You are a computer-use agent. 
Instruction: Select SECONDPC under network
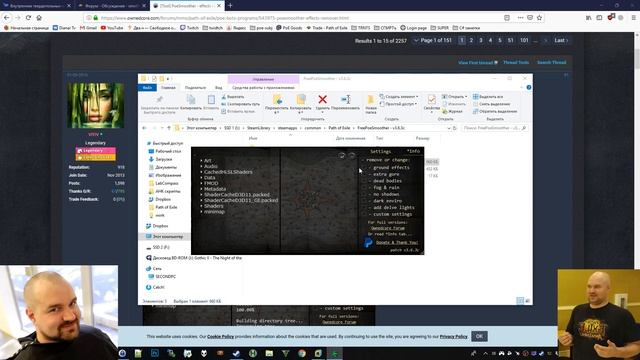coord(162,276)
